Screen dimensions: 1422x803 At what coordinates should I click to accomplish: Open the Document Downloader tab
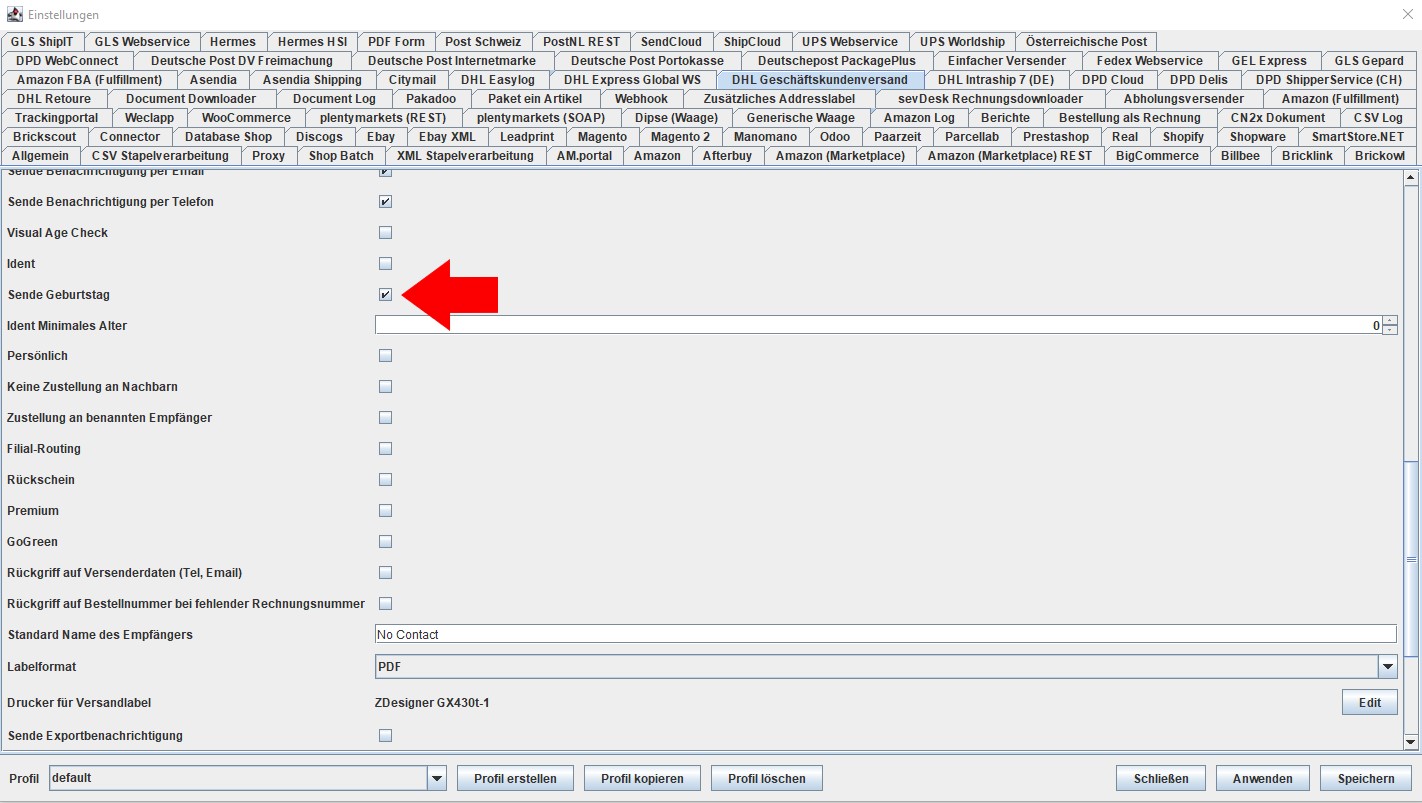(191, 99)
